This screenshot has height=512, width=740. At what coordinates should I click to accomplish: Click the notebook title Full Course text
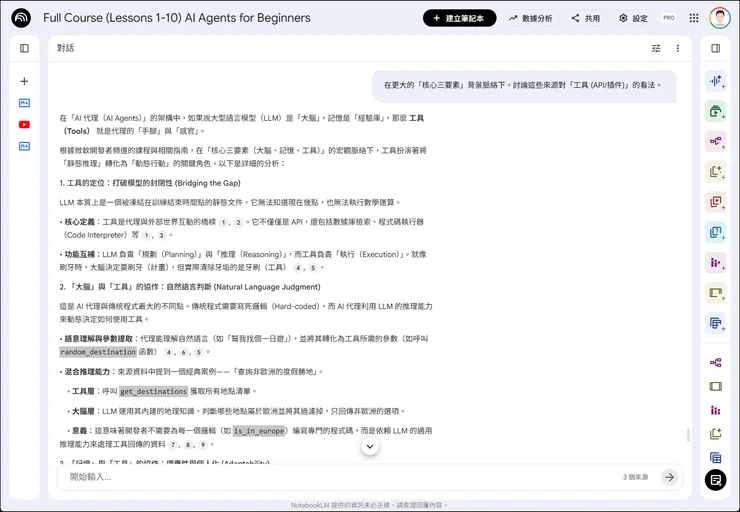tap(177, 18)
